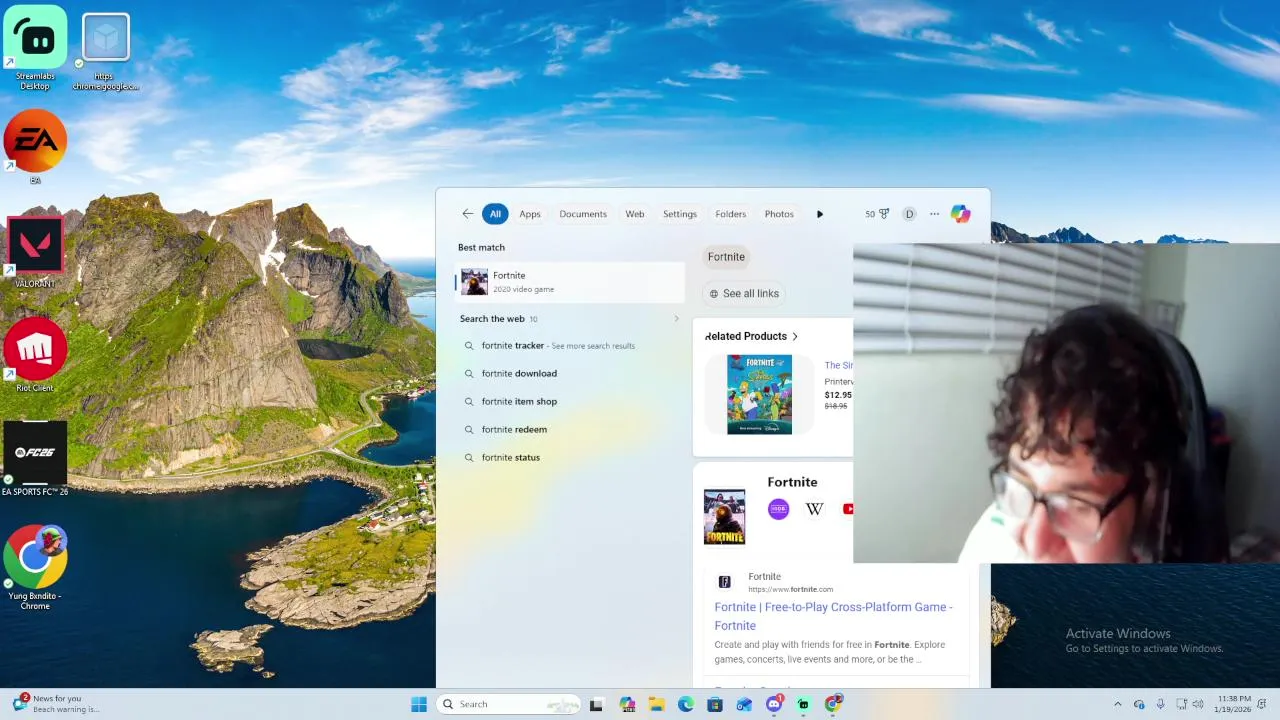
Task: Click the Copilot icon in search panel
Action: tap(960, 213)
